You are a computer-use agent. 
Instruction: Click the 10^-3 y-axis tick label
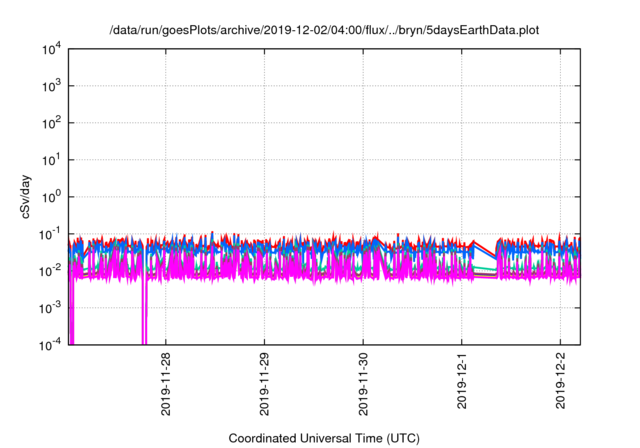click(51, 308)
